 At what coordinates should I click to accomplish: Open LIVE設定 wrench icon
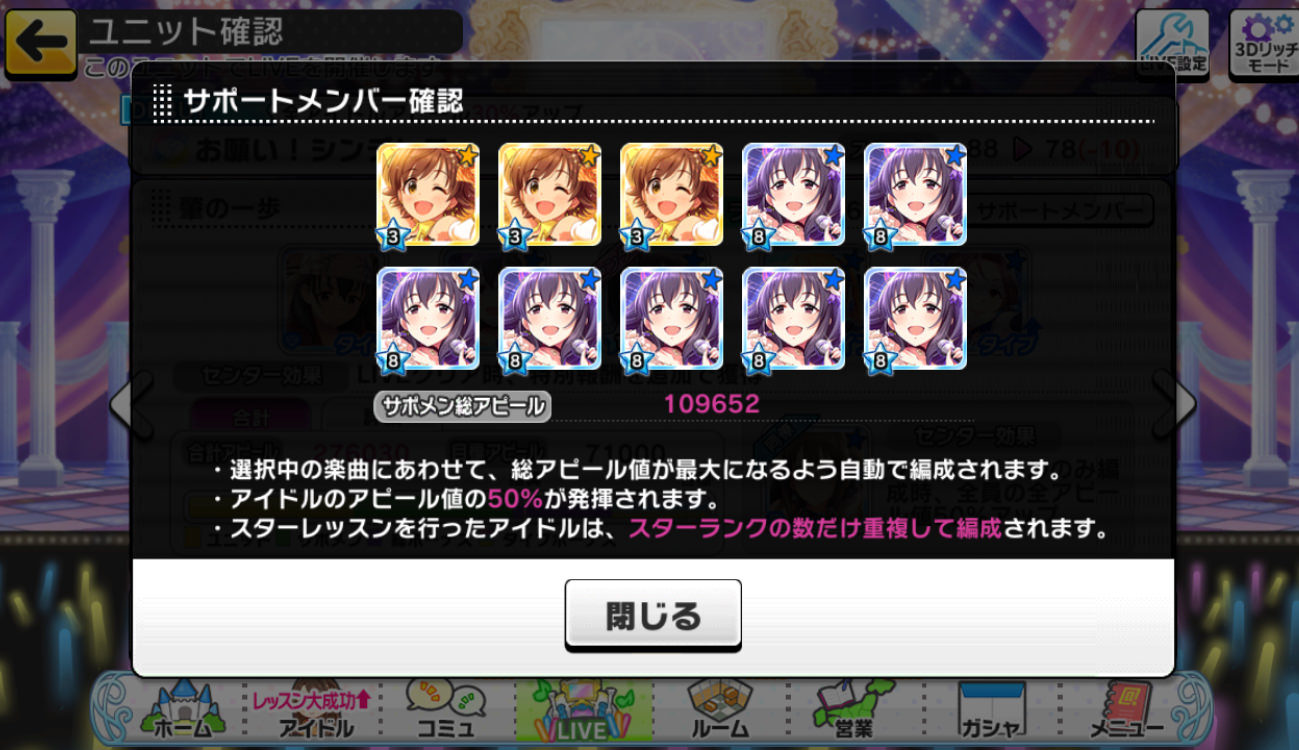(x=1173, y=42)
